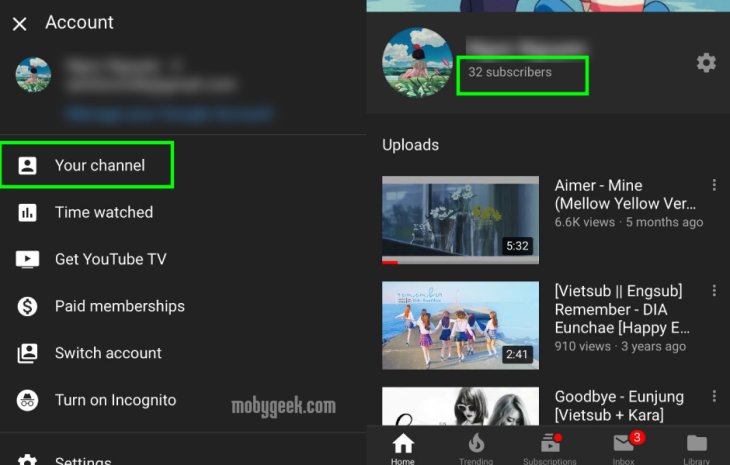The image size is (730, 465).
Task: Play the Aimer - Mine video thumbnail
Action: click(x=460, y=220)
